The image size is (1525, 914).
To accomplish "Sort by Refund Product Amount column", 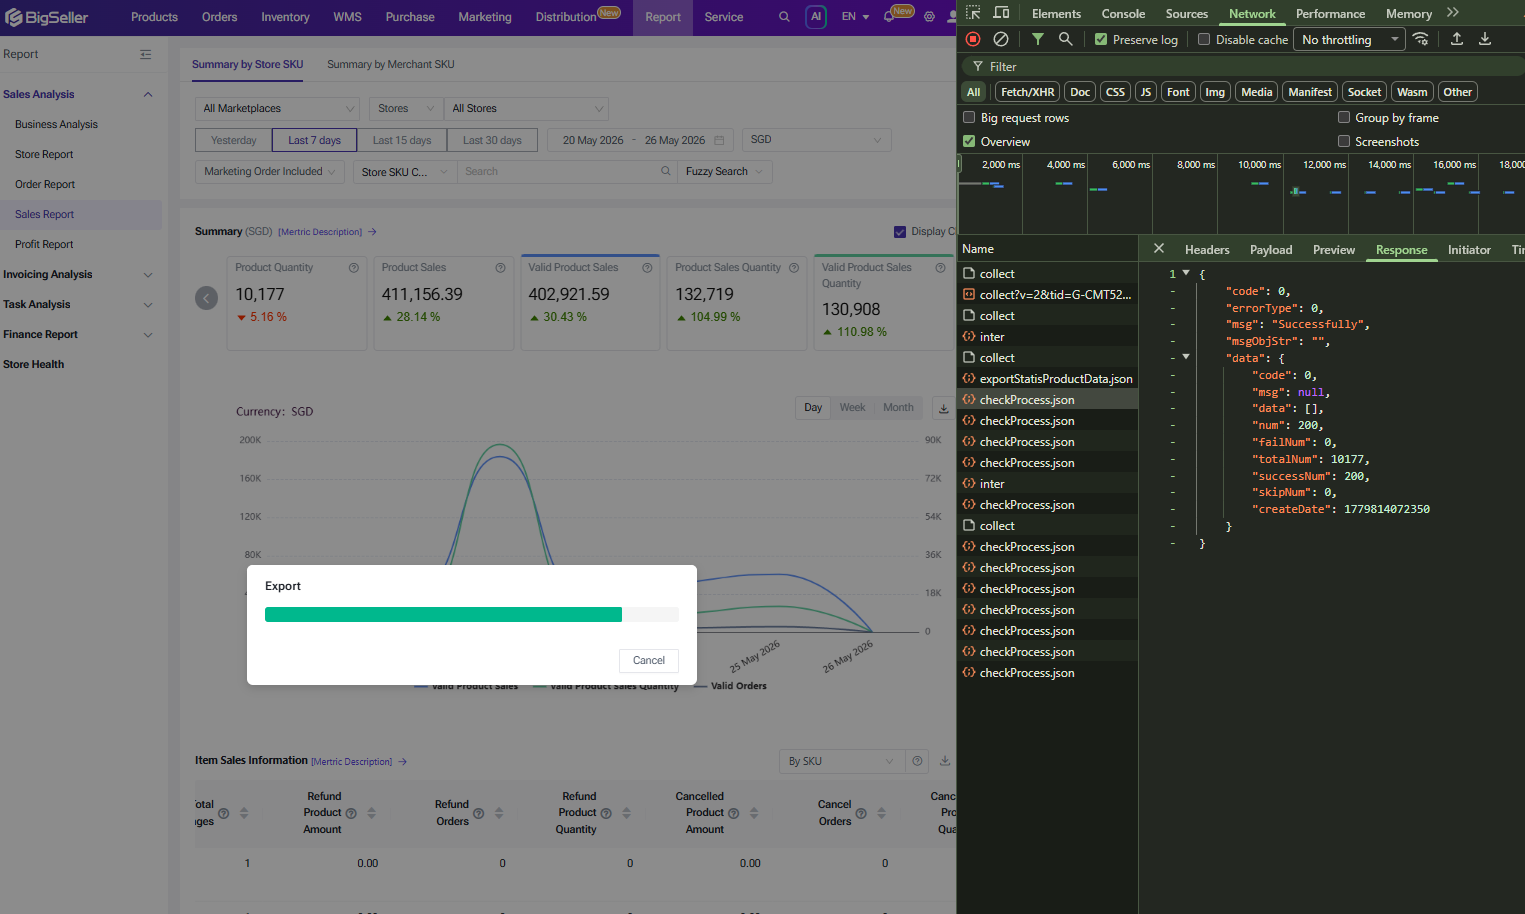I will click(x=372, y=813).
